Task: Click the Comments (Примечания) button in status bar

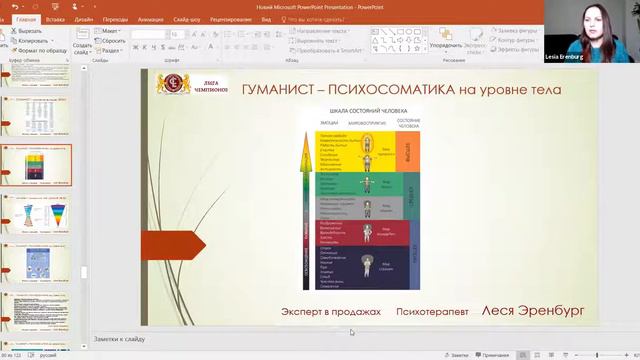Action: 492,355
